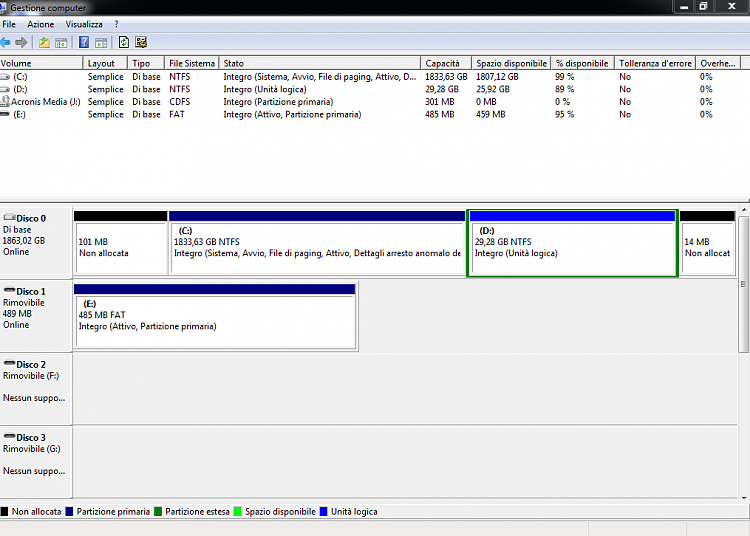Open Help with the question mark icon
Screen dimensions: 750x536
tap(84, 43)
